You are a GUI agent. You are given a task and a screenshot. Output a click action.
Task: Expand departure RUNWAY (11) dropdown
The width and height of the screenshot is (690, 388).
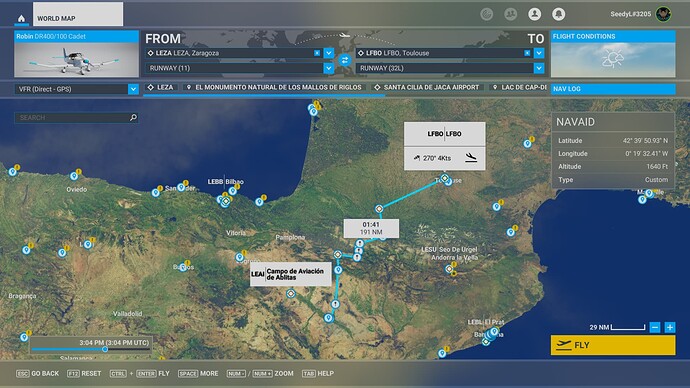[328, 68]
